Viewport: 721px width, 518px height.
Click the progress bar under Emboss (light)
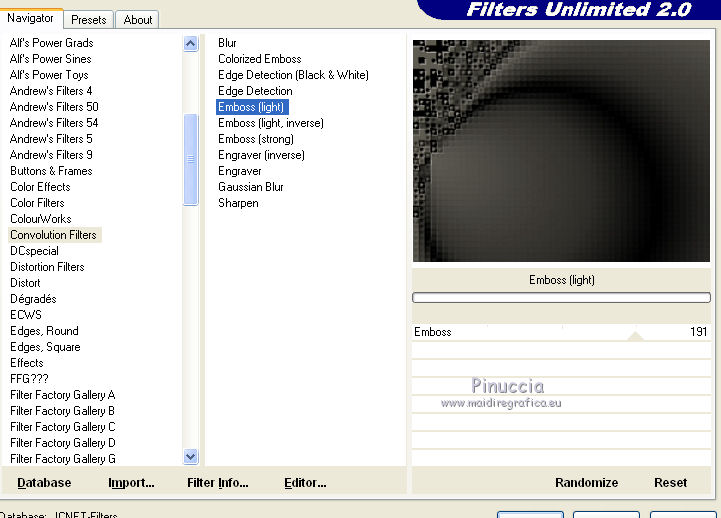pos(561,297)
